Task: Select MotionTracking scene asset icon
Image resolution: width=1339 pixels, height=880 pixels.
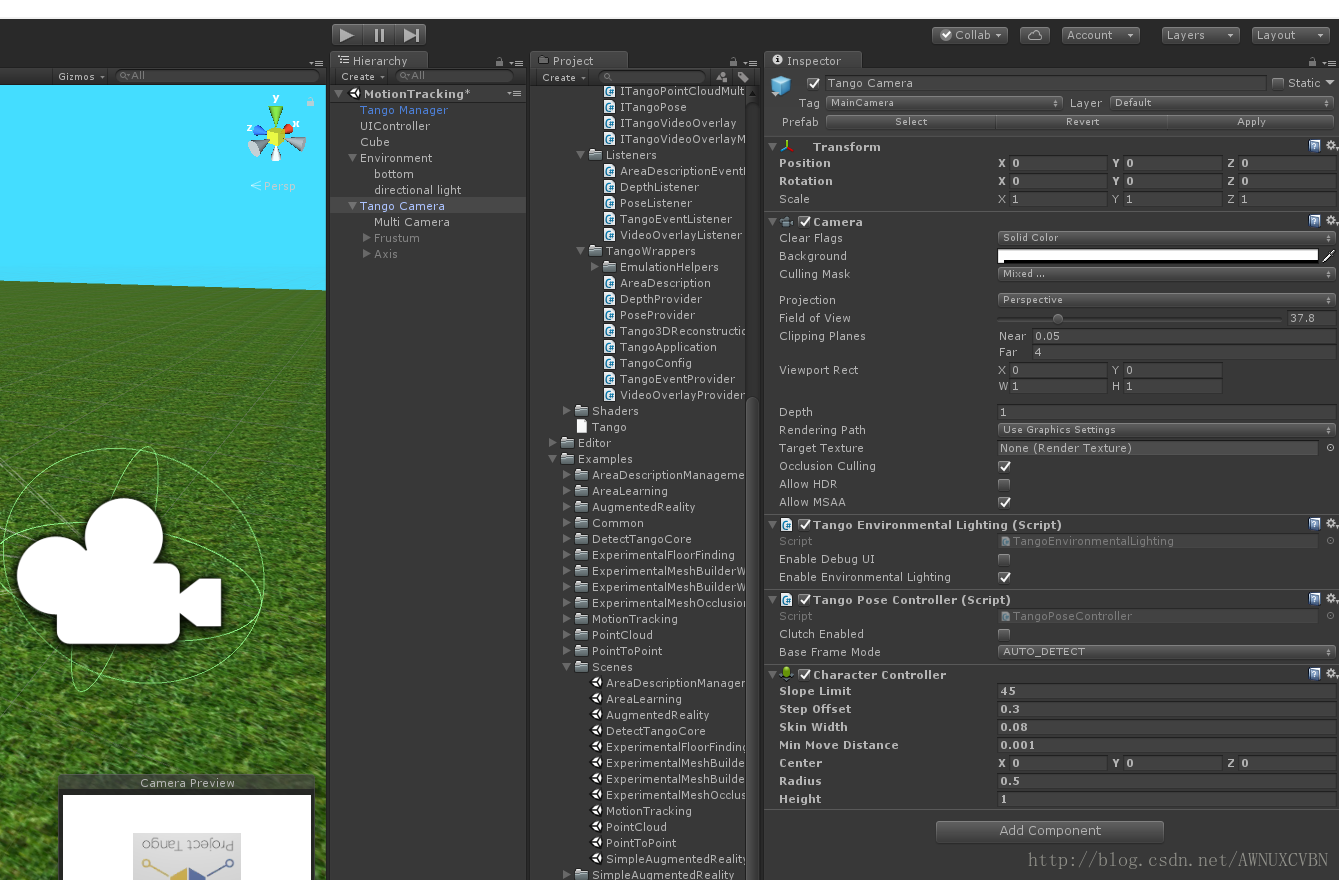Action: (x=596, y=811)
